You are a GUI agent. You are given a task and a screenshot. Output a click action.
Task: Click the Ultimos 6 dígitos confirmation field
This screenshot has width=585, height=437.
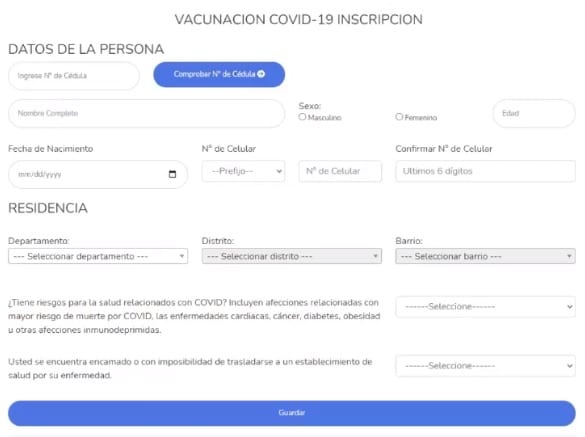coord(485,171)
